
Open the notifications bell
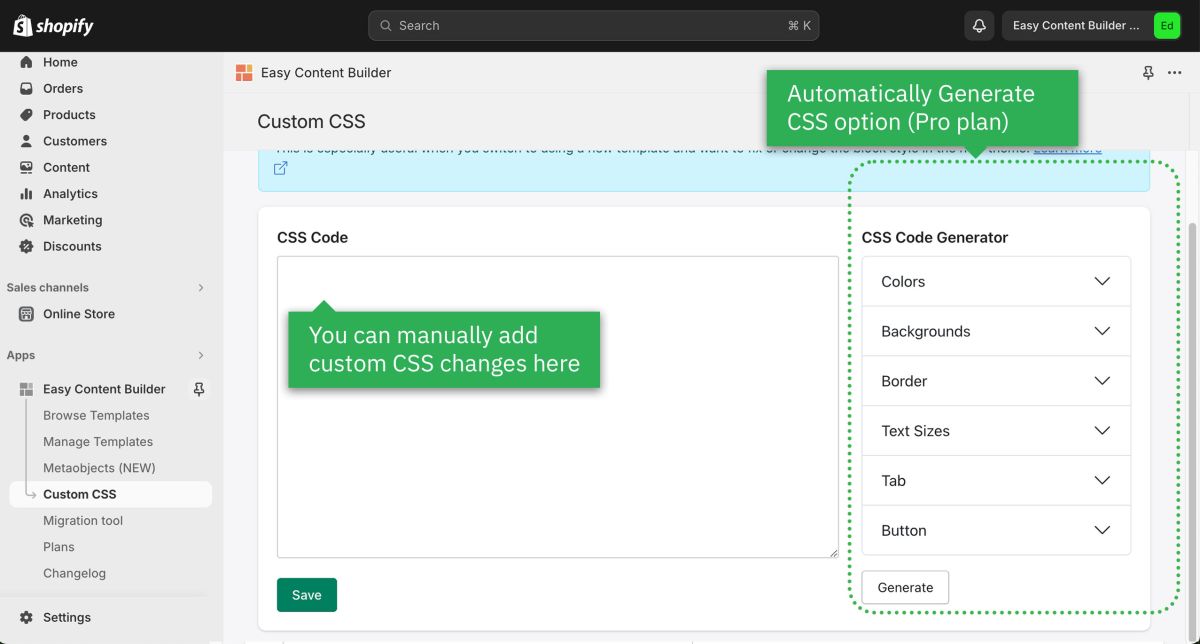[x=978, y=24]
